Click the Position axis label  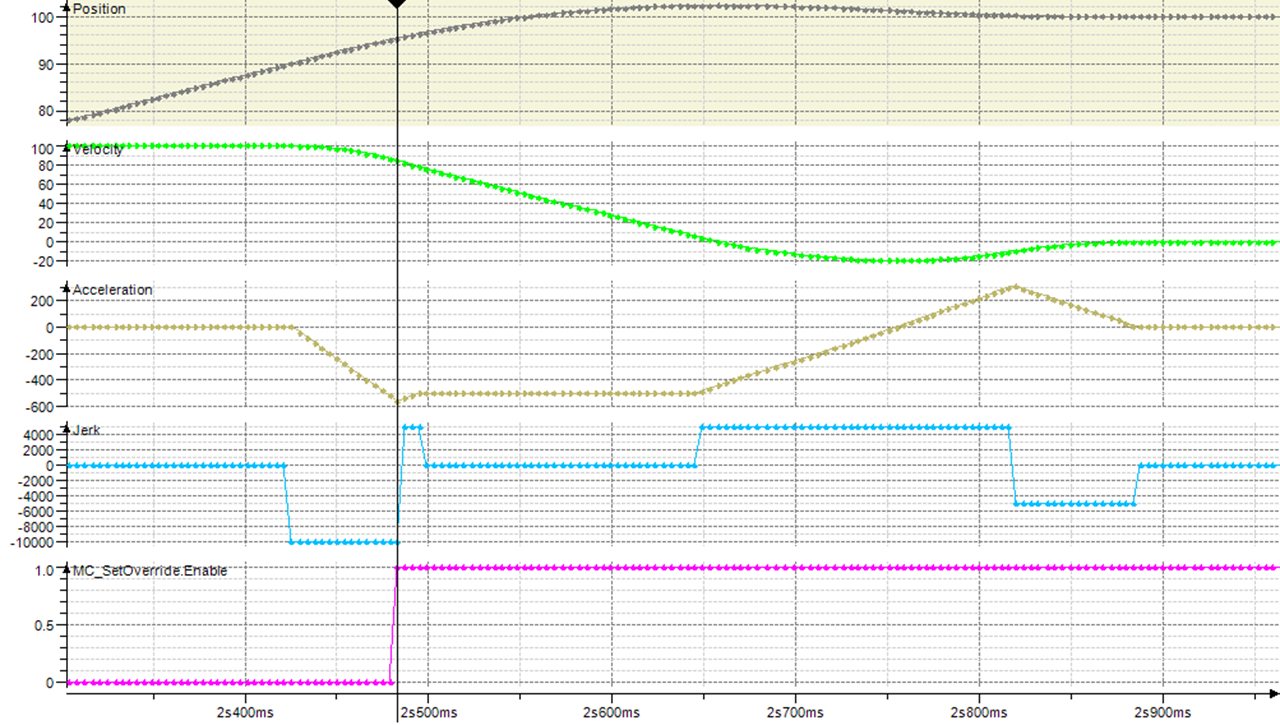point(98,8)
